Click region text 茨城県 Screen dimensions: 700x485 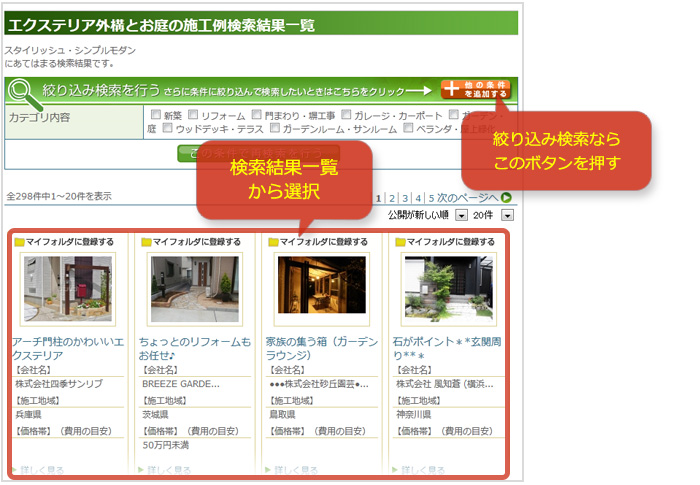tap(155, 414)
